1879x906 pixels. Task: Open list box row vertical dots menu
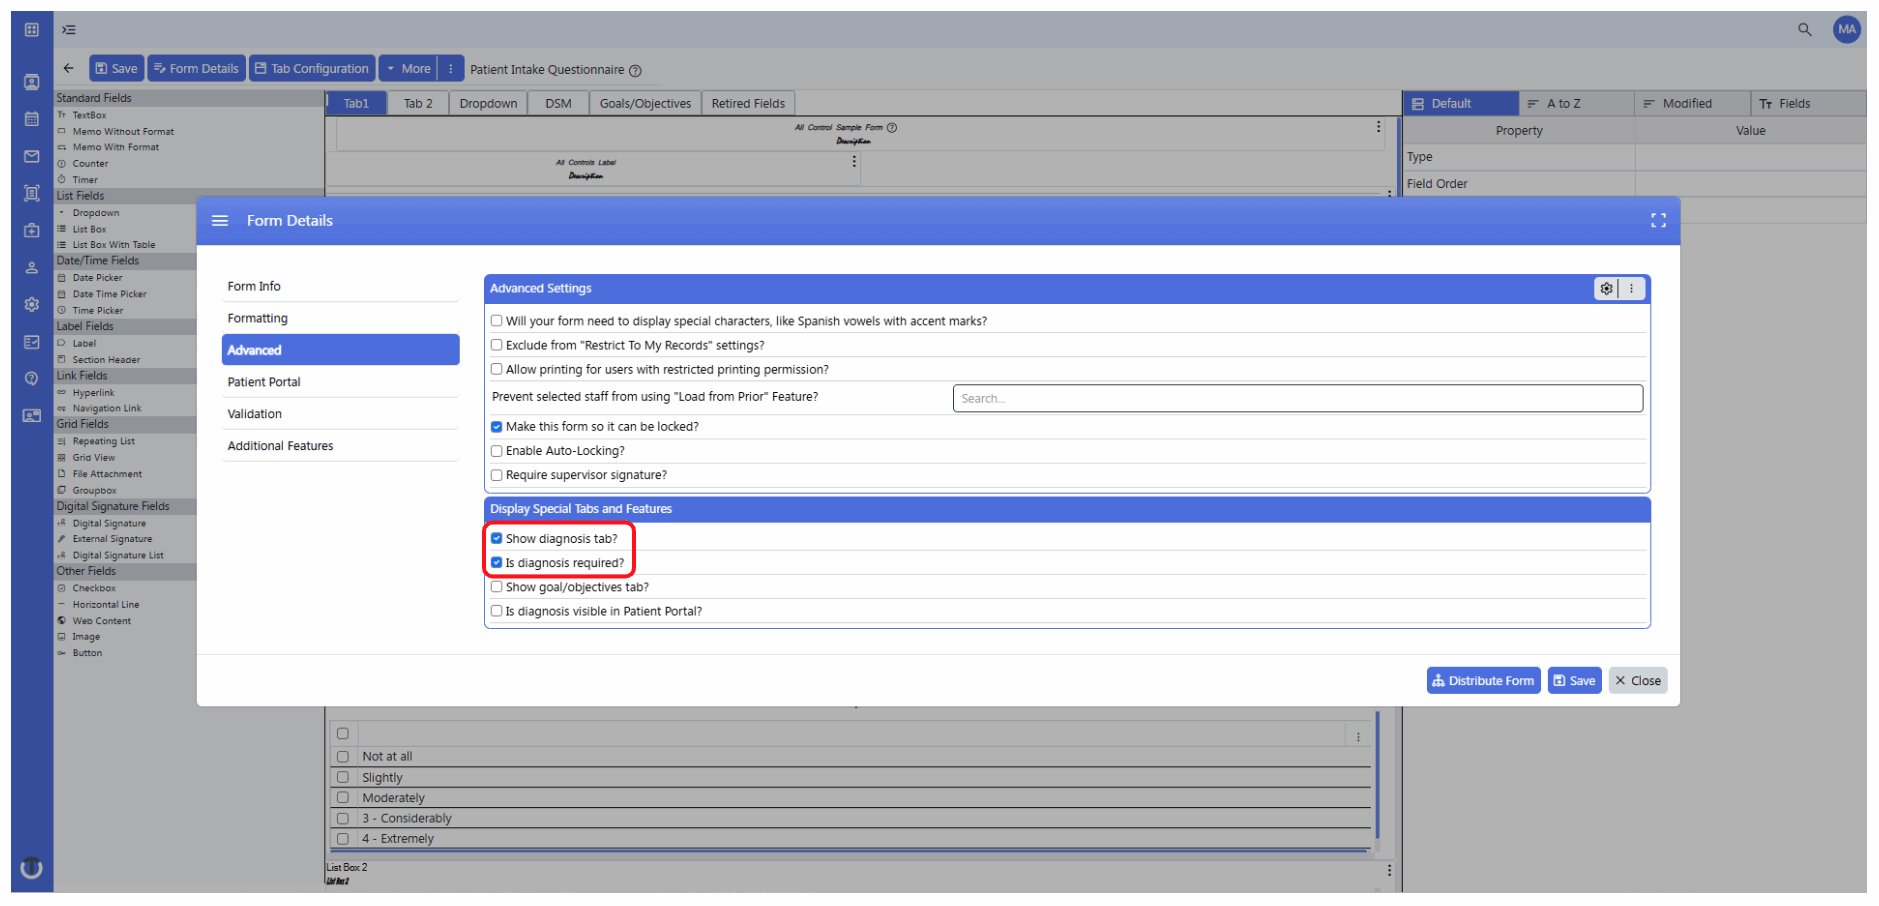tap(1358, 737)
